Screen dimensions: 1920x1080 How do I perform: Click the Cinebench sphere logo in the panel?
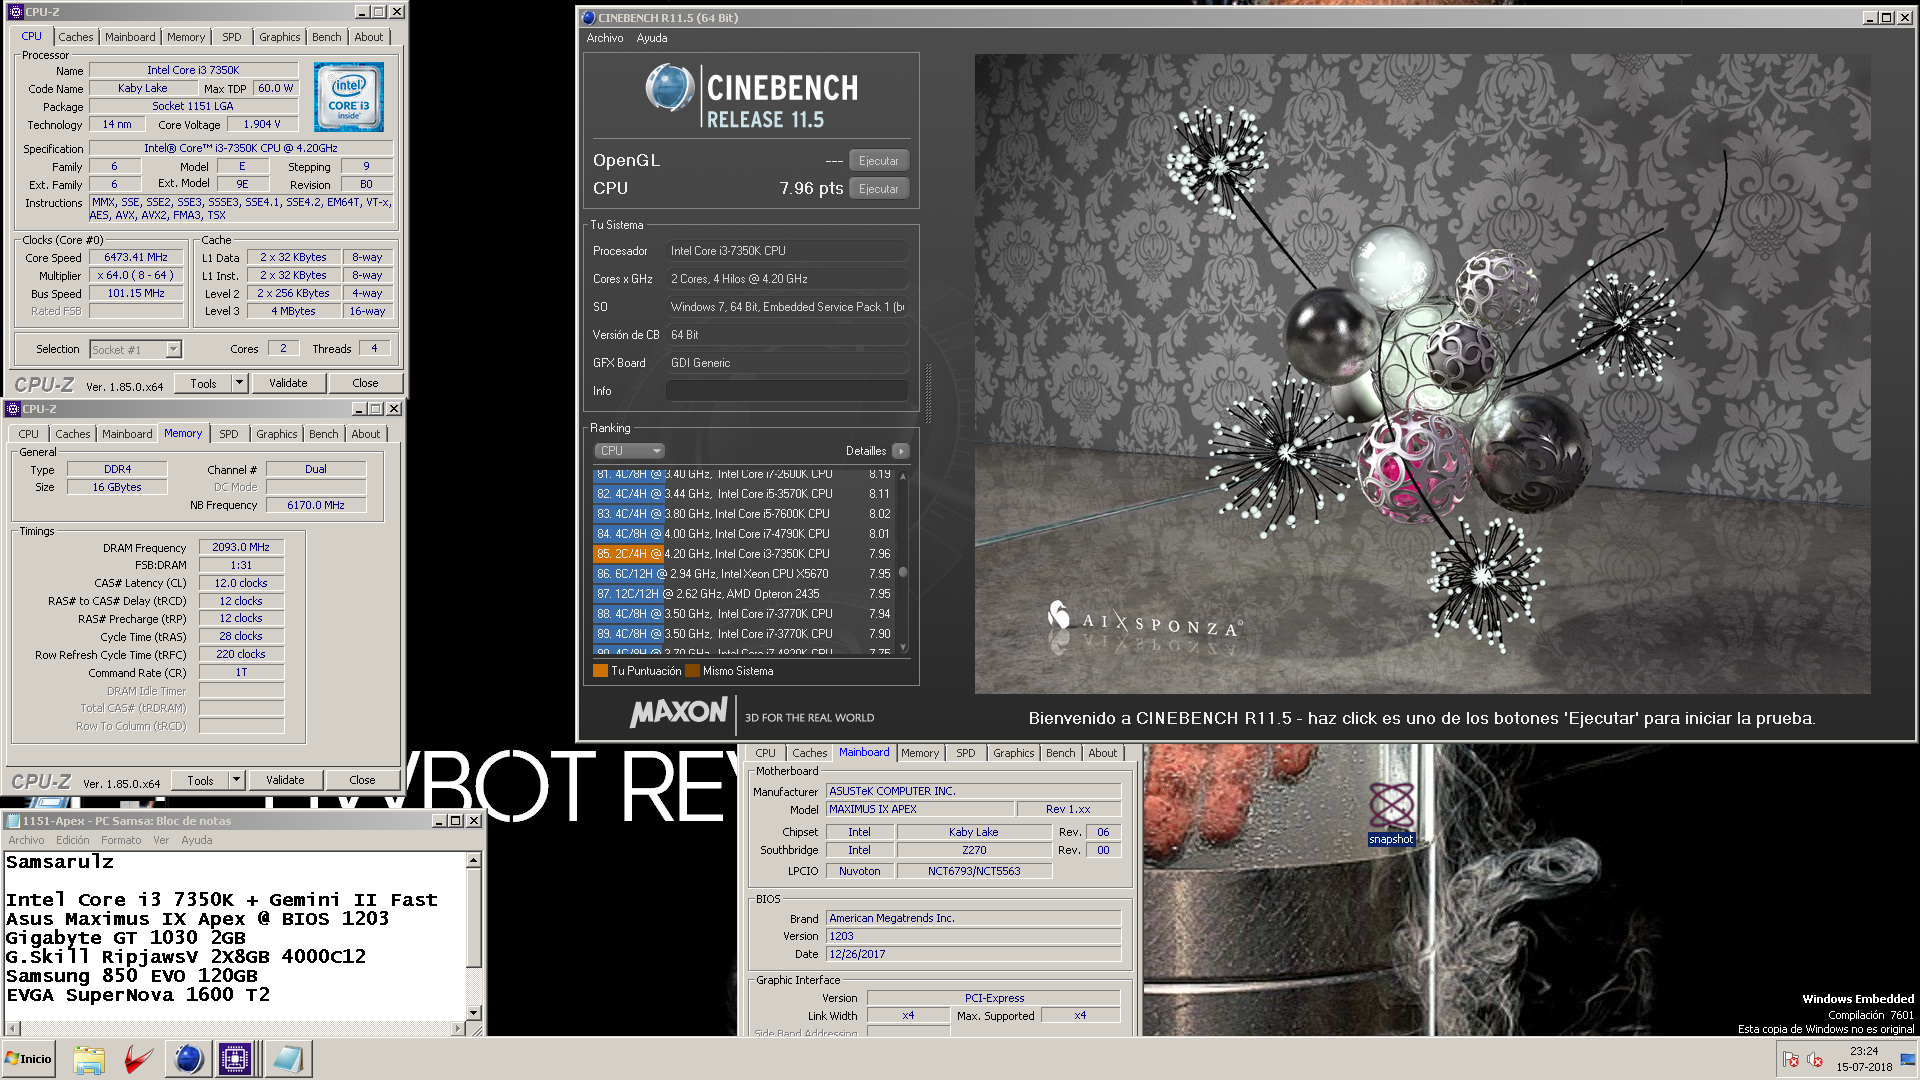click(x=669, y=88)
